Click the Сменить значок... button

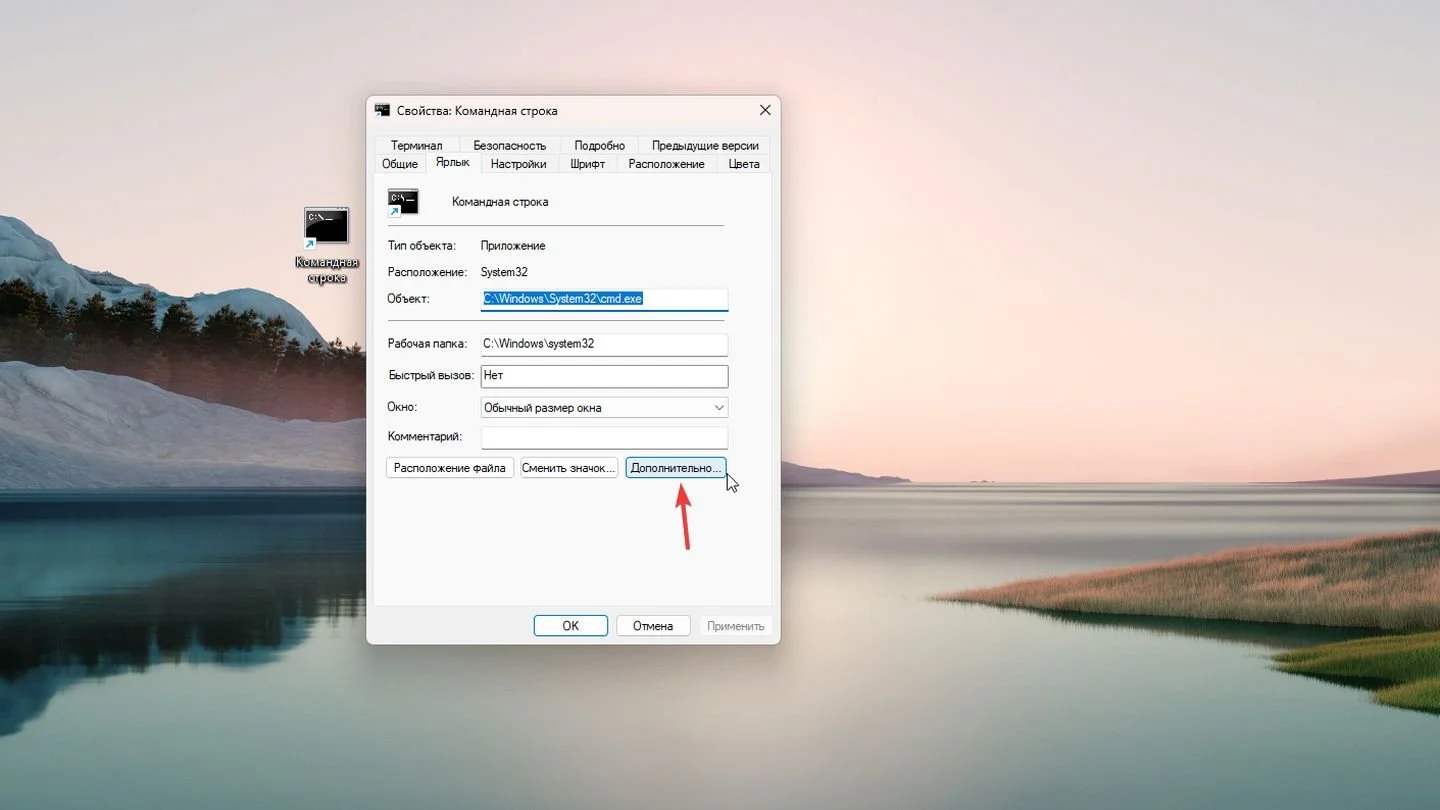[569, 467]
